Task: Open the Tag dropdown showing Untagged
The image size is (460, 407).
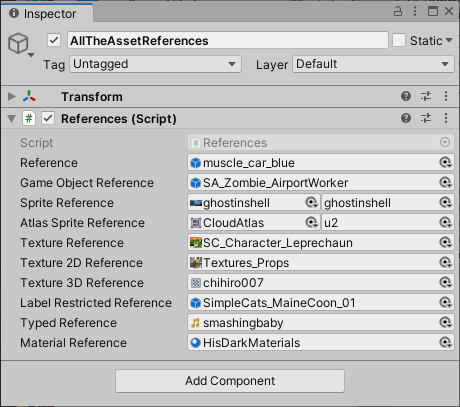Action: point(155,64)
